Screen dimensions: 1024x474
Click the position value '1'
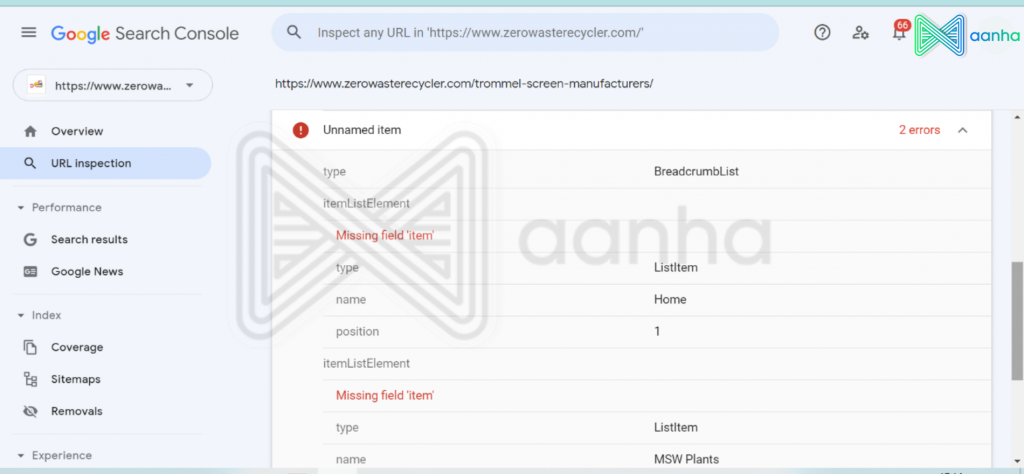tap(657, 332)
